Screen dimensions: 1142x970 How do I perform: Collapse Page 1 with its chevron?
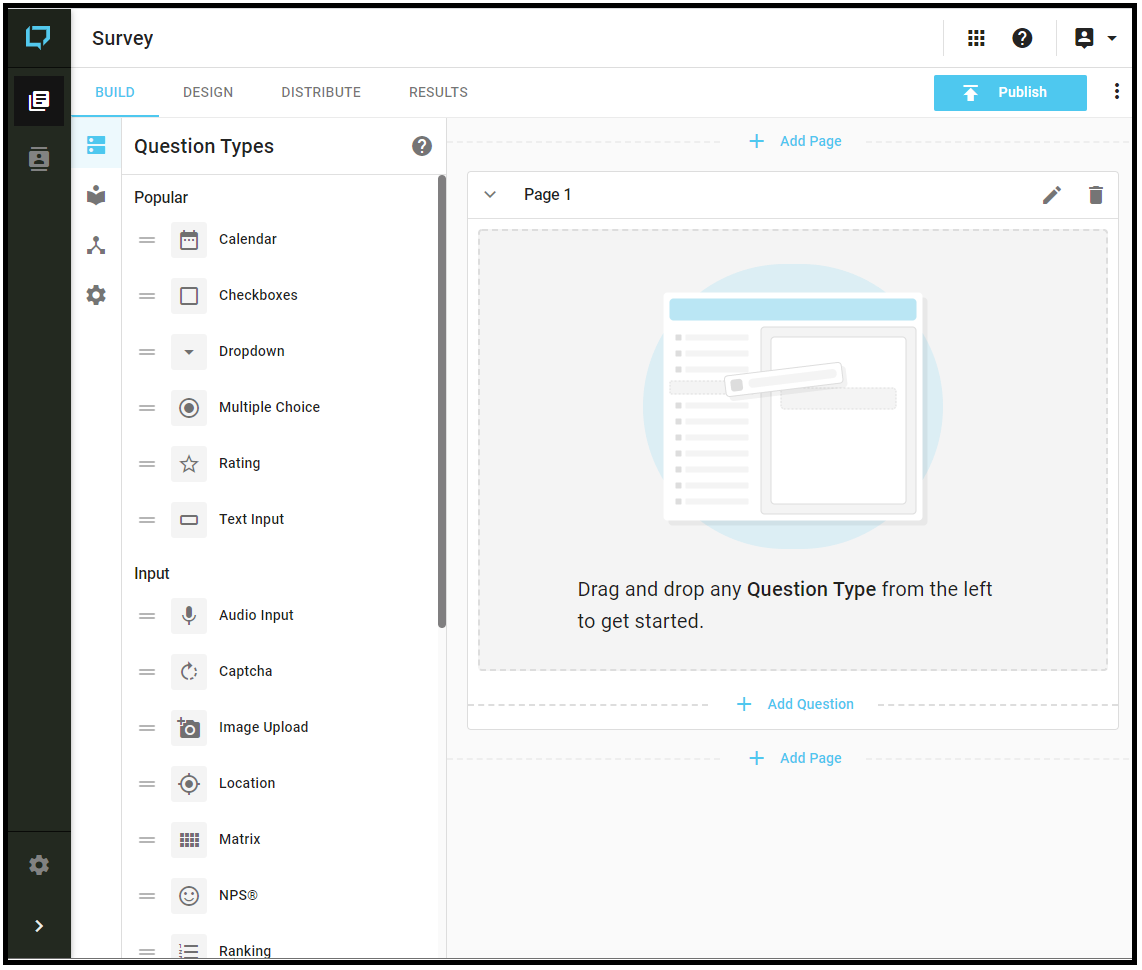[x=490, y=194]
